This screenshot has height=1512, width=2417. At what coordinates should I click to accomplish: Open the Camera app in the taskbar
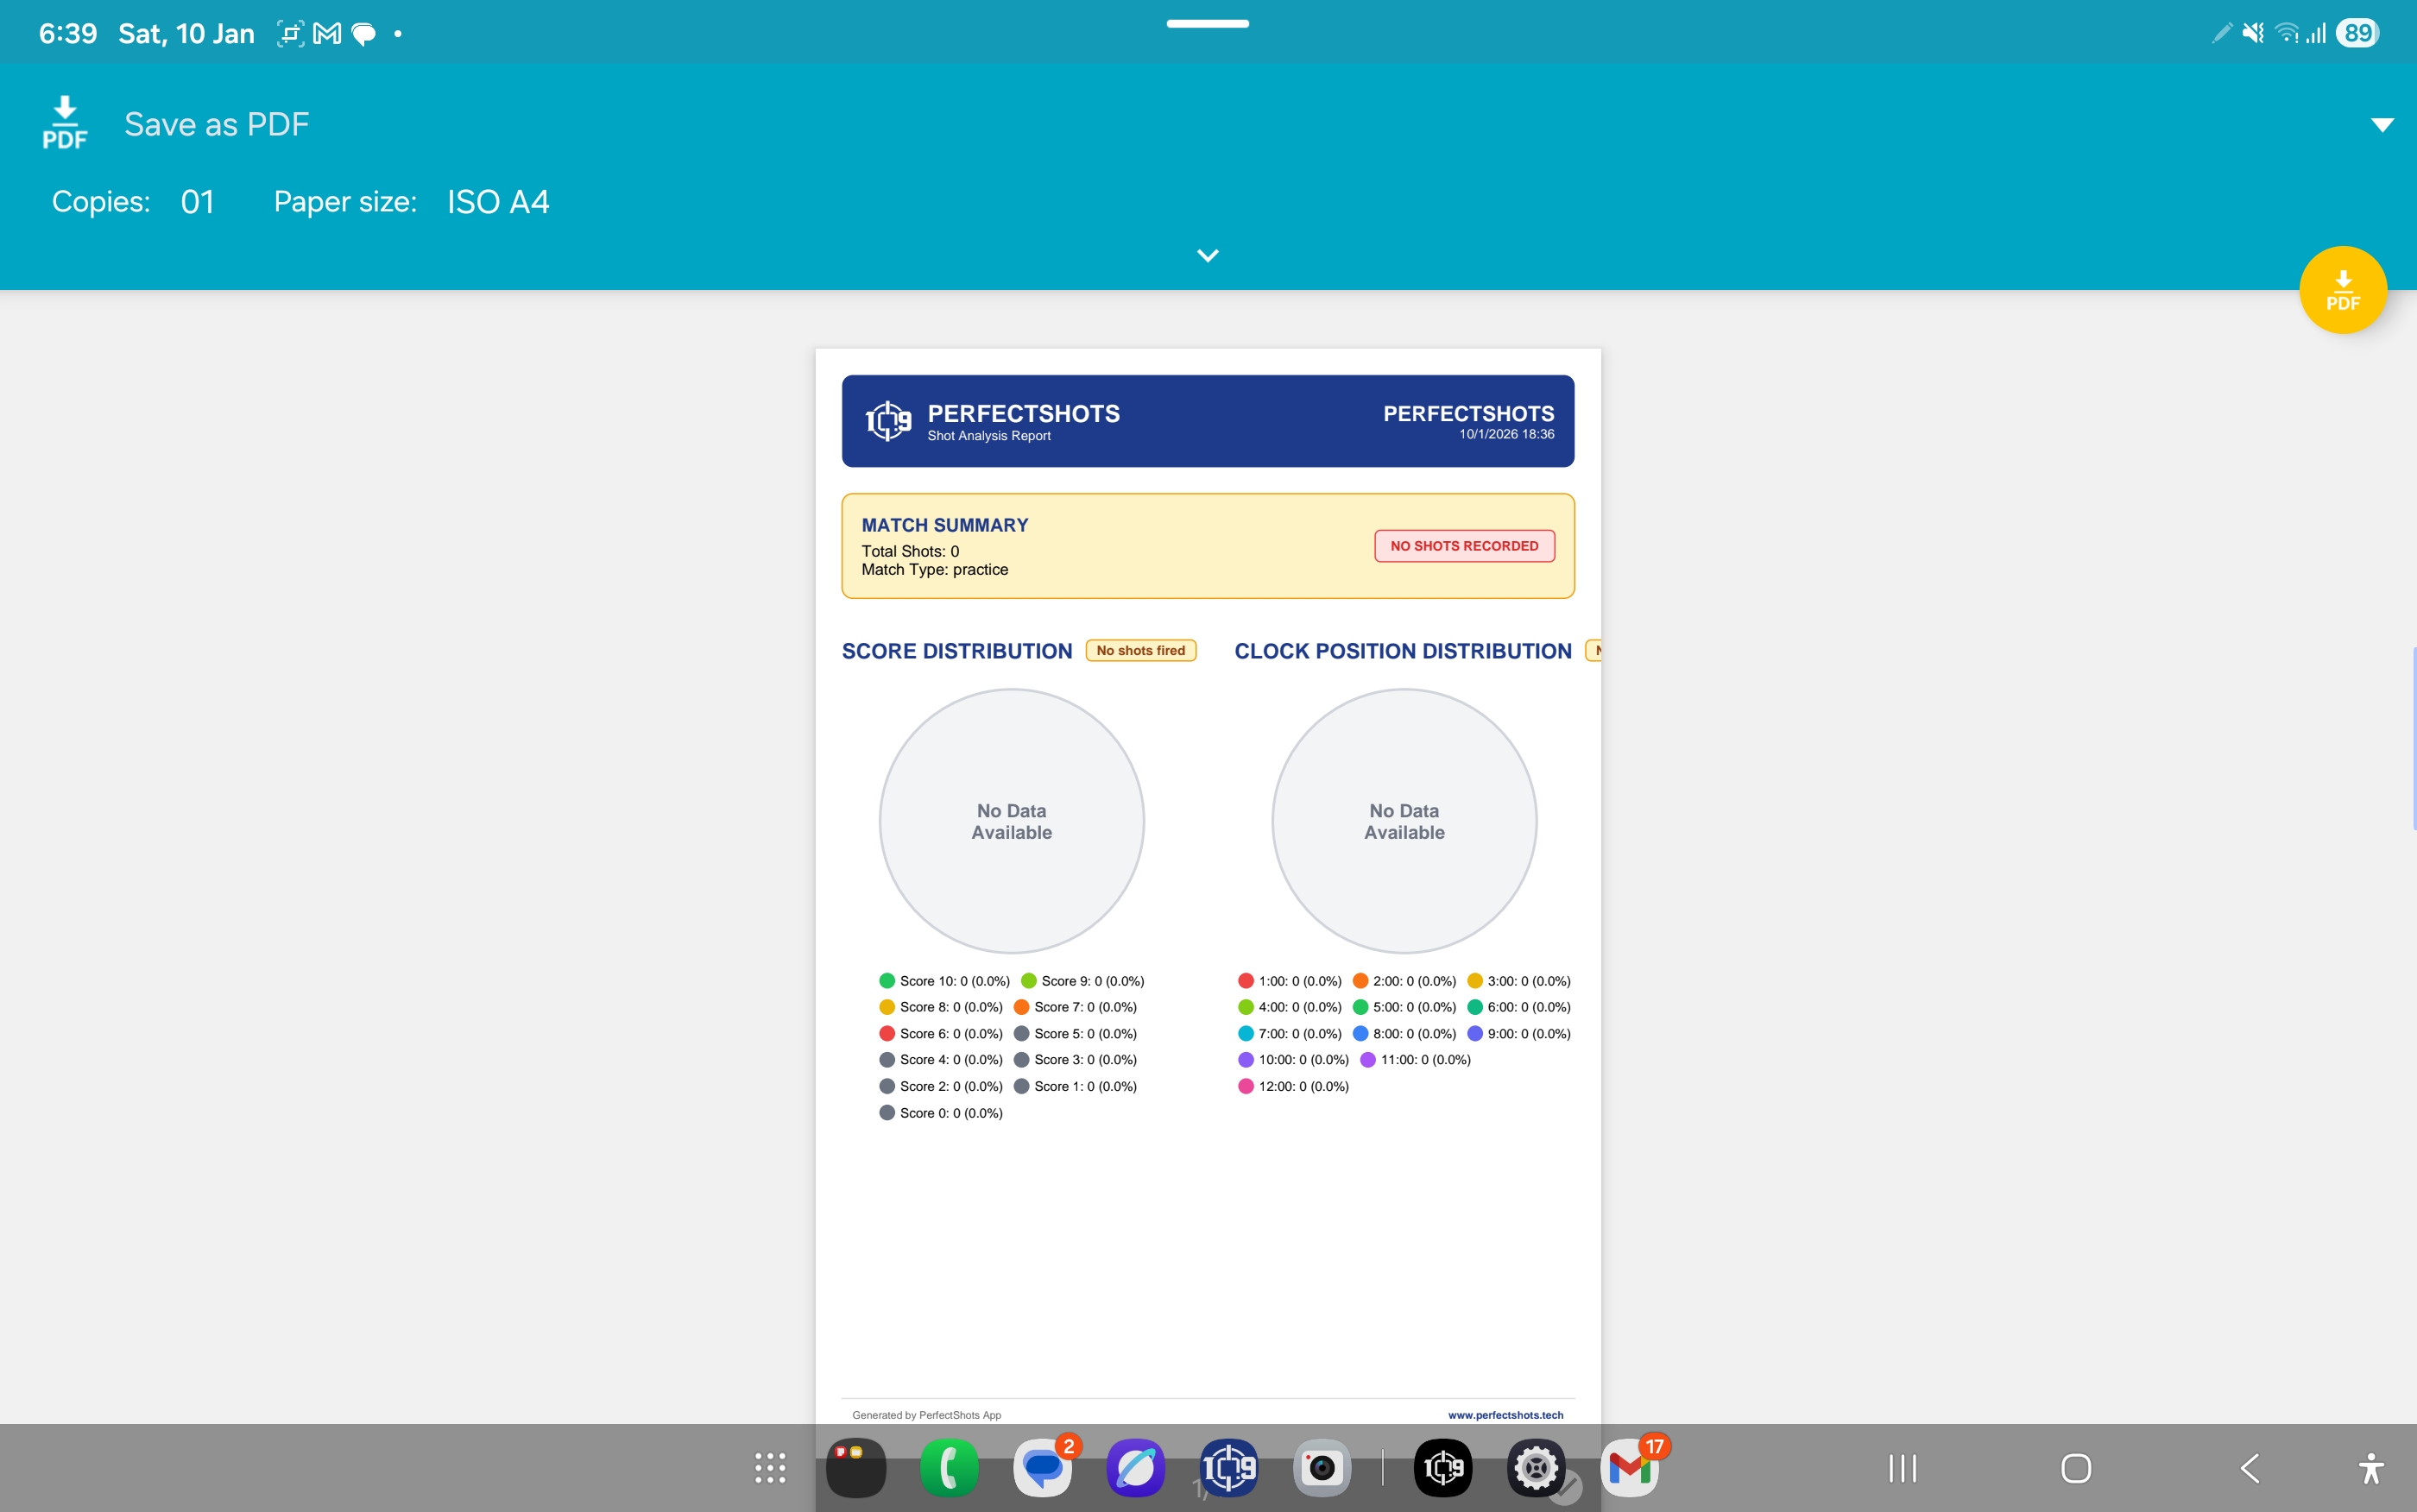[1321, 1467]
